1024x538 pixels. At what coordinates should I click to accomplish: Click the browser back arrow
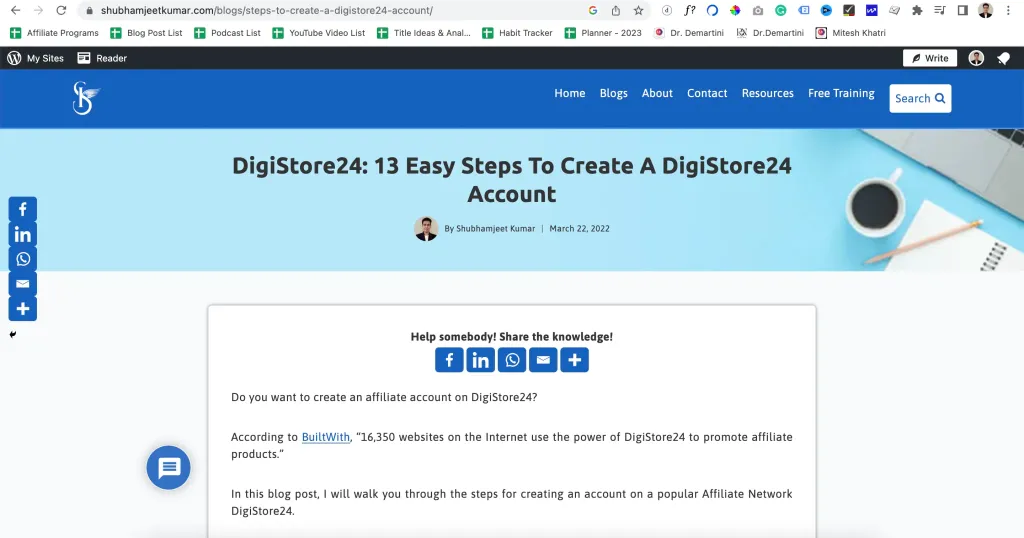(x=16, y=10)
